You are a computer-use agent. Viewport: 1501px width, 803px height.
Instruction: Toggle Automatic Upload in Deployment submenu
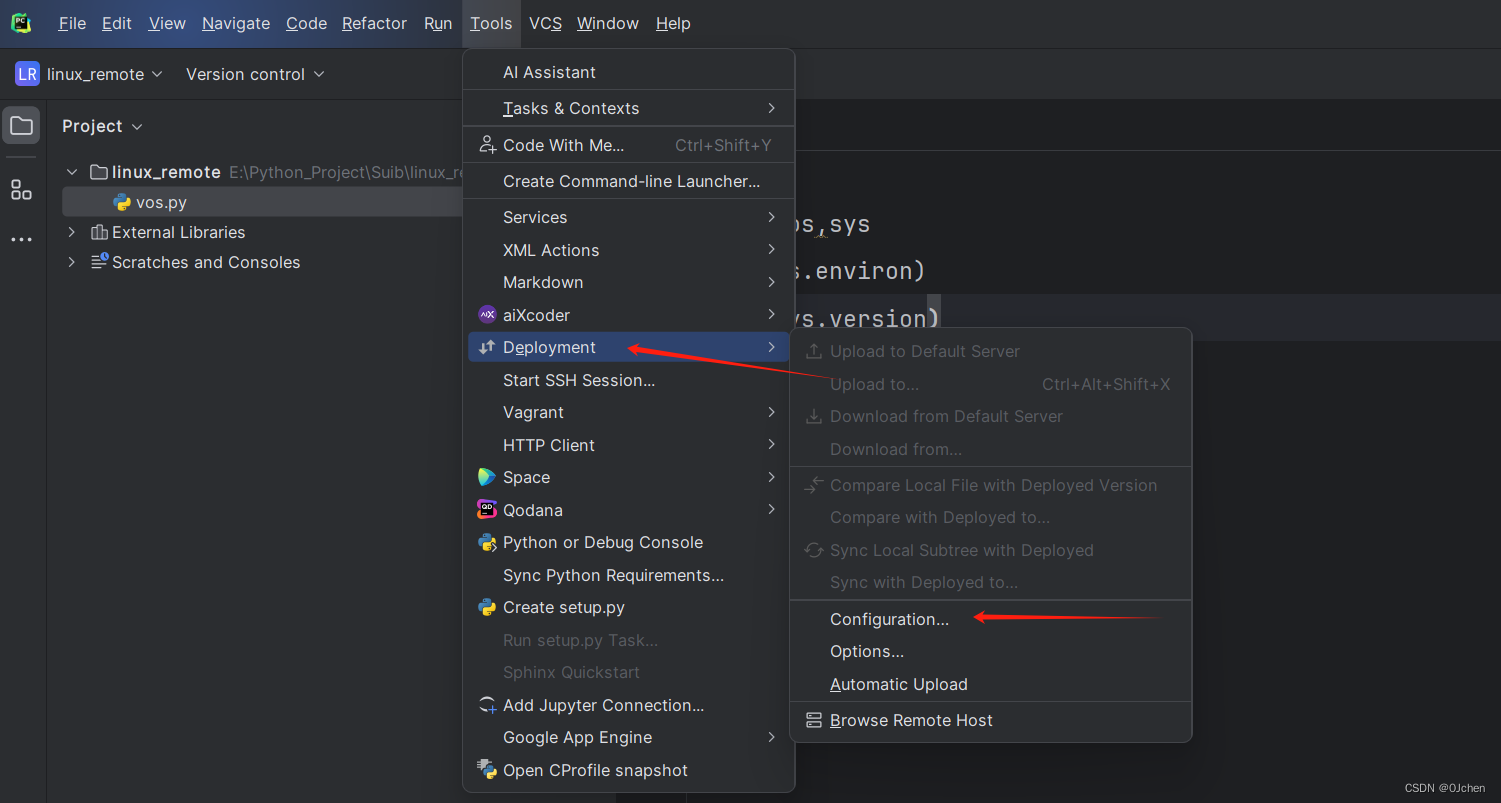tap(991, 684)
